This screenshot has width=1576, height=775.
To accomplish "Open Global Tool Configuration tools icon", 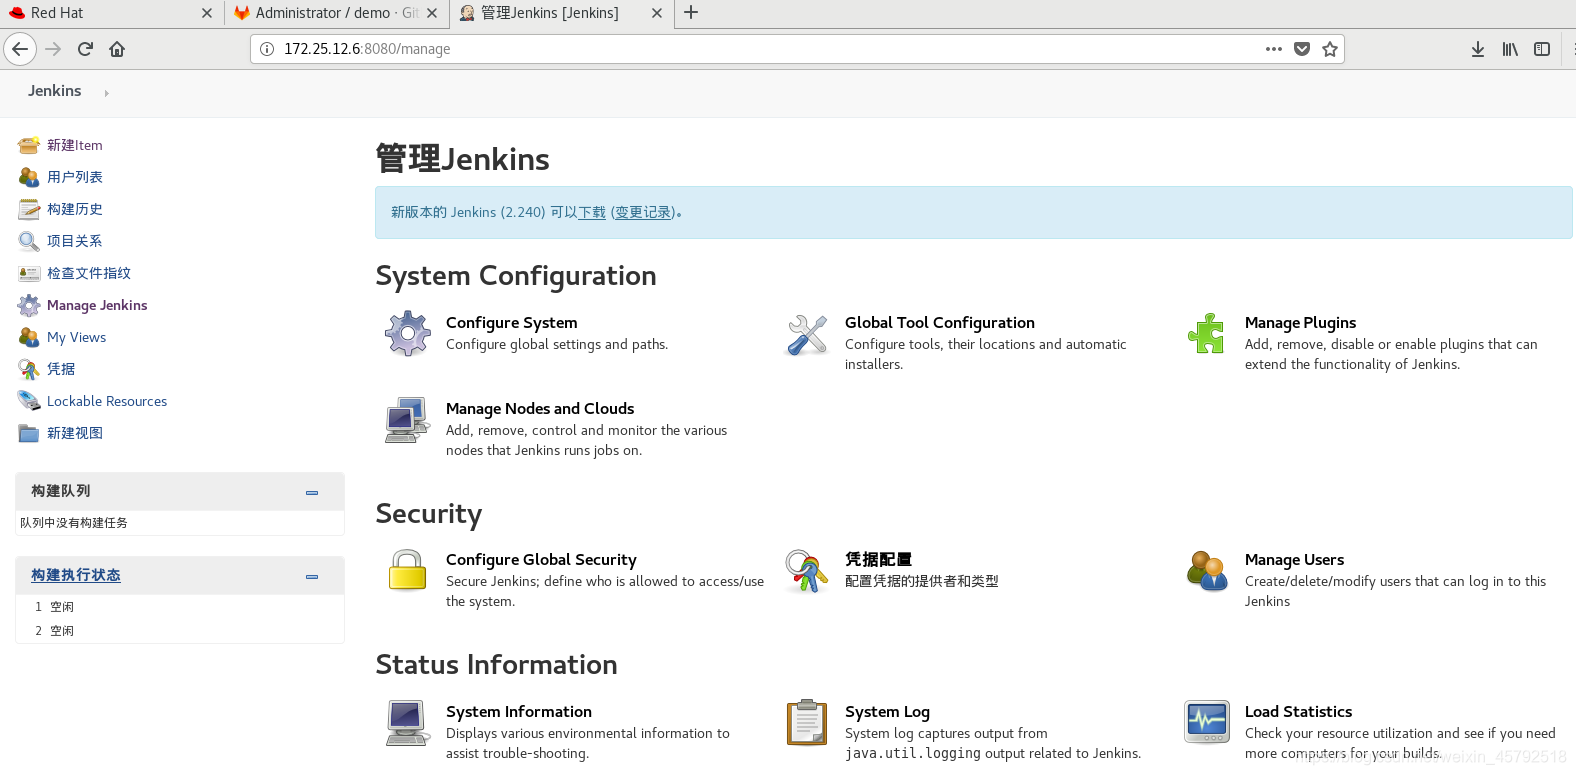I will (x=807, y=333).
